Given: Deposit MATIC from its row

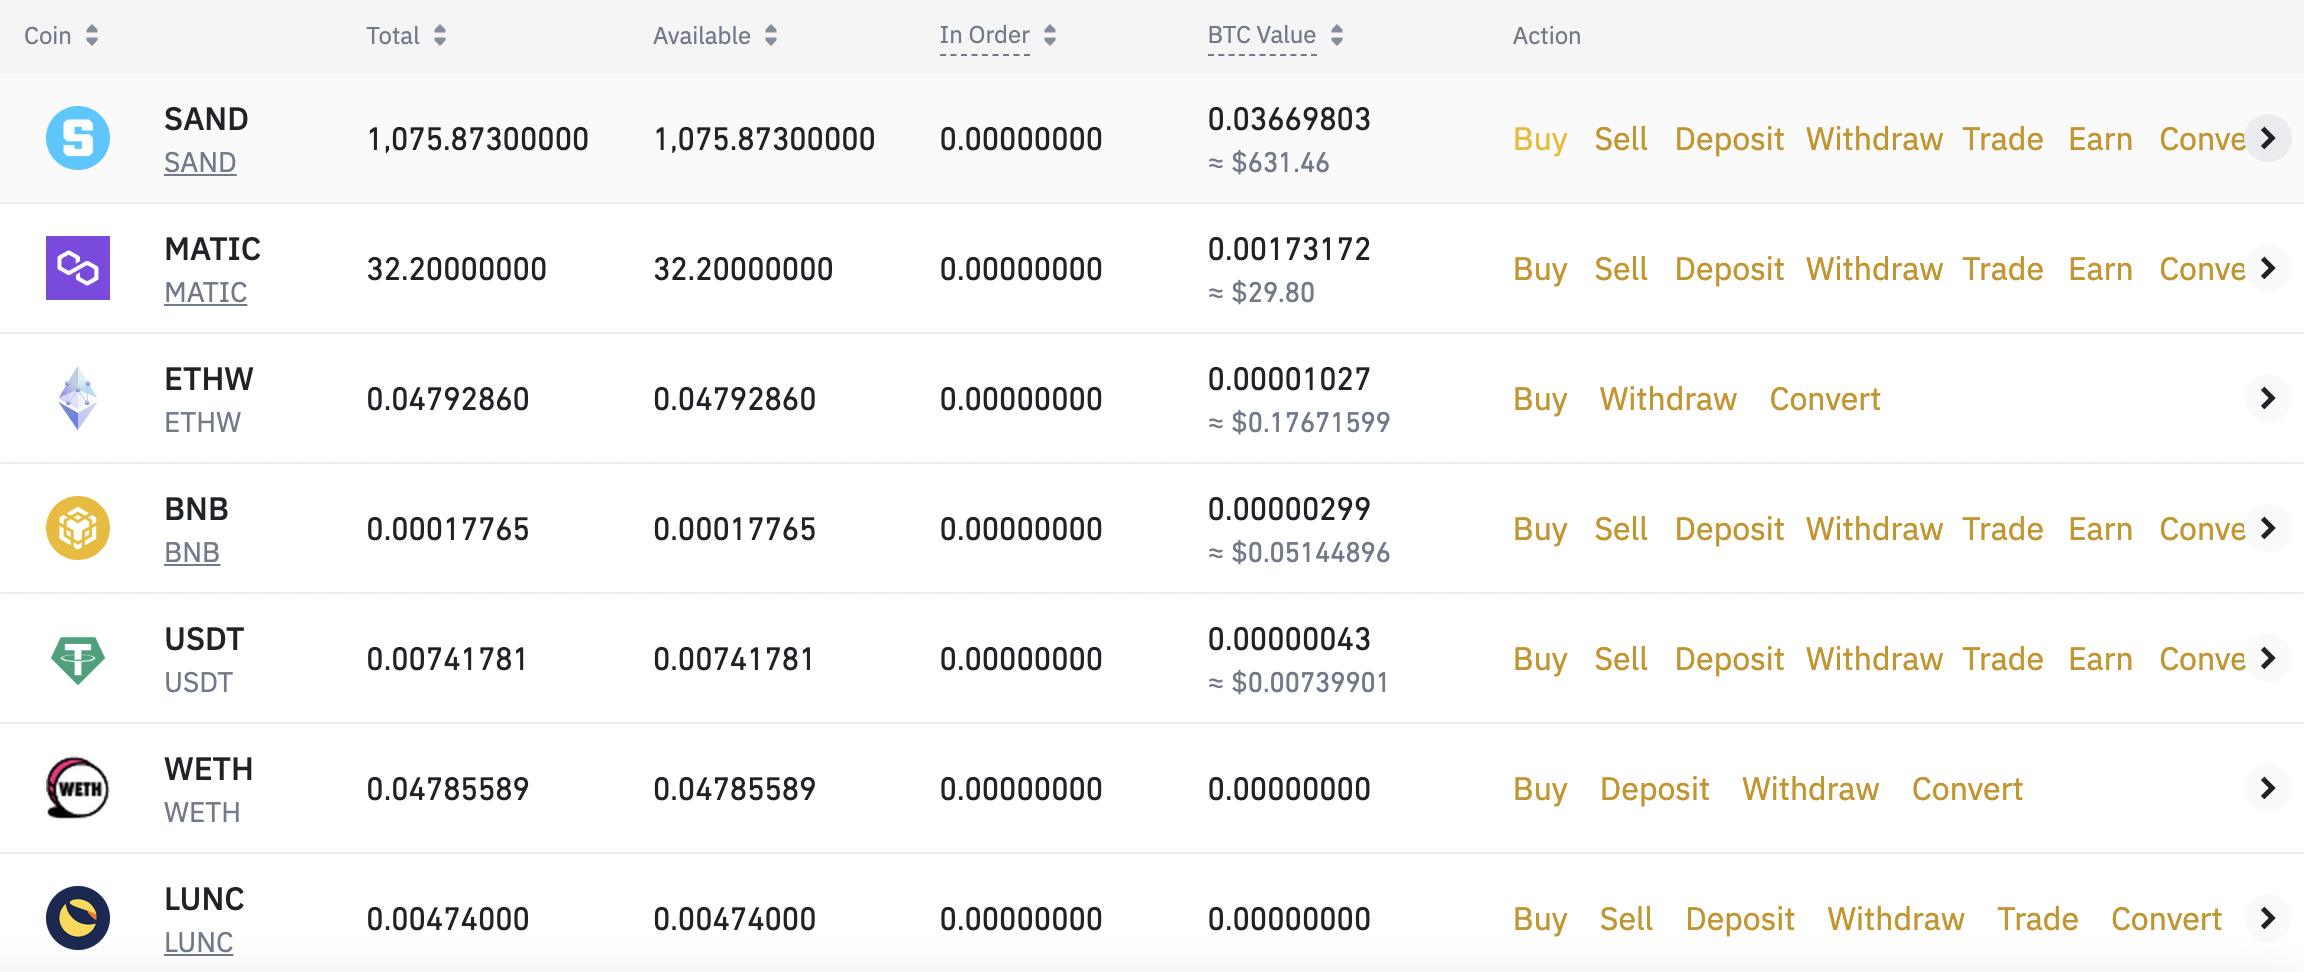Looking at the screenshot, I should (1729, 269).
